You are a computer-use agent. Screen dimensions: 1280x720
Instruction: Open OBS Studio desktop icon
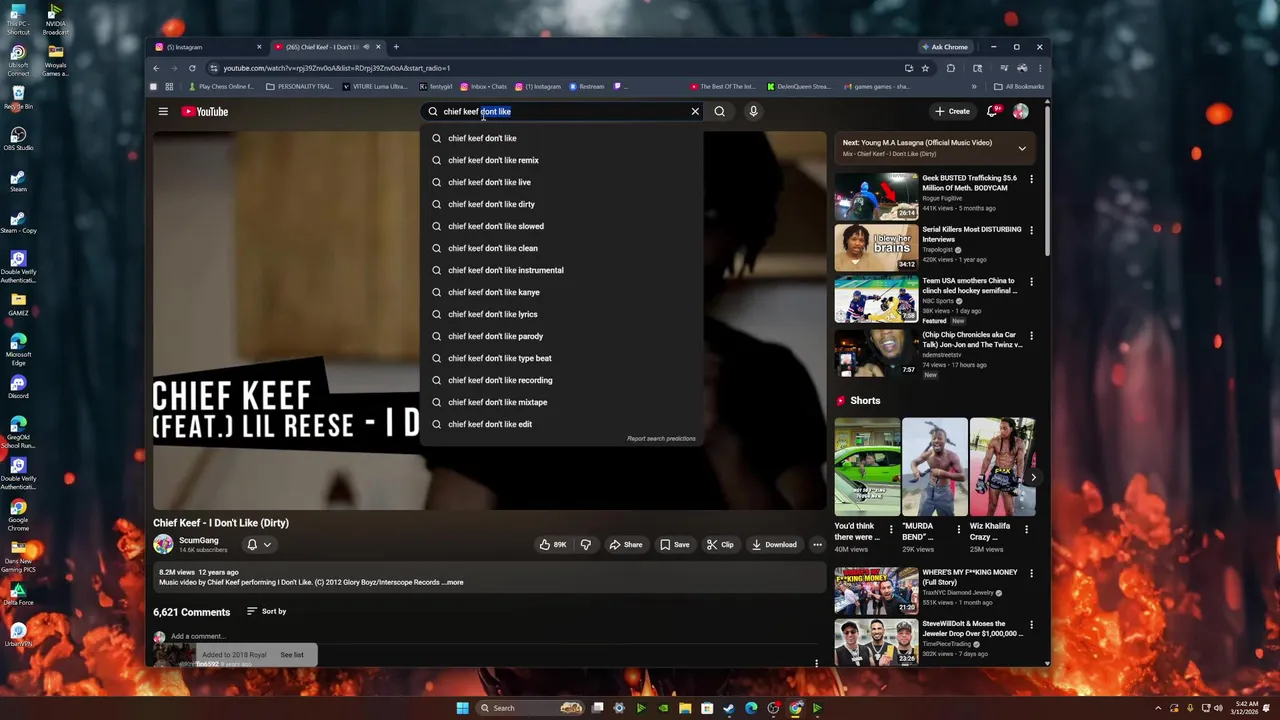(x=18, y=138)
